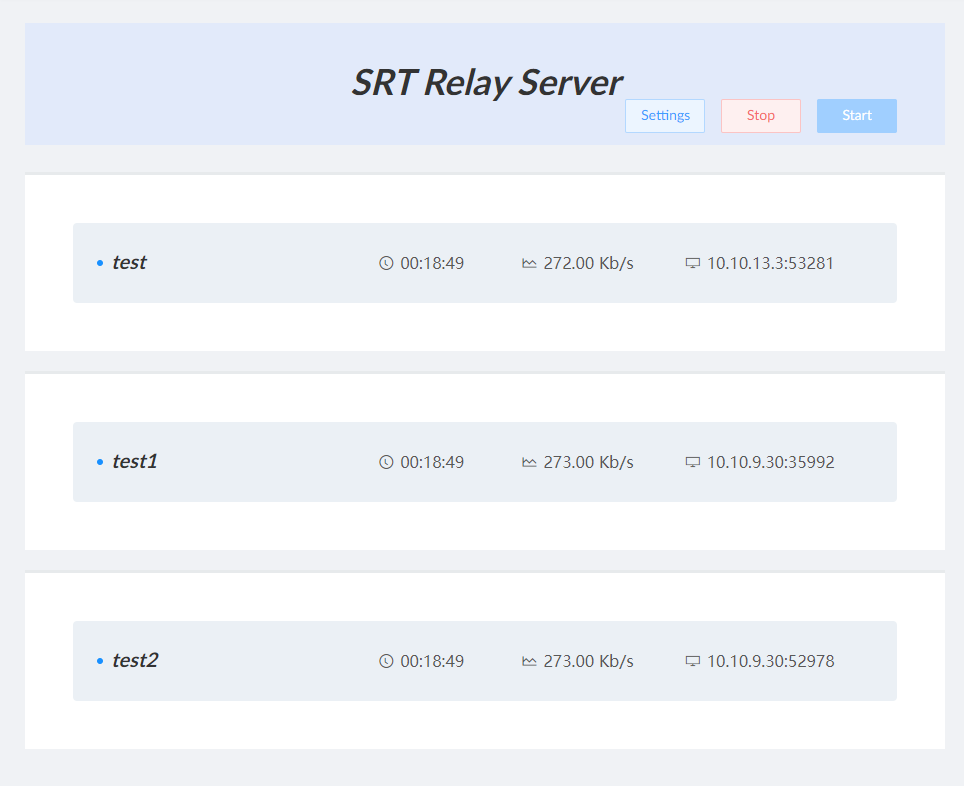Toggle the blue status dot beside test
The image size is (964, 786).
pyautogui.click(x=99, y=263)
